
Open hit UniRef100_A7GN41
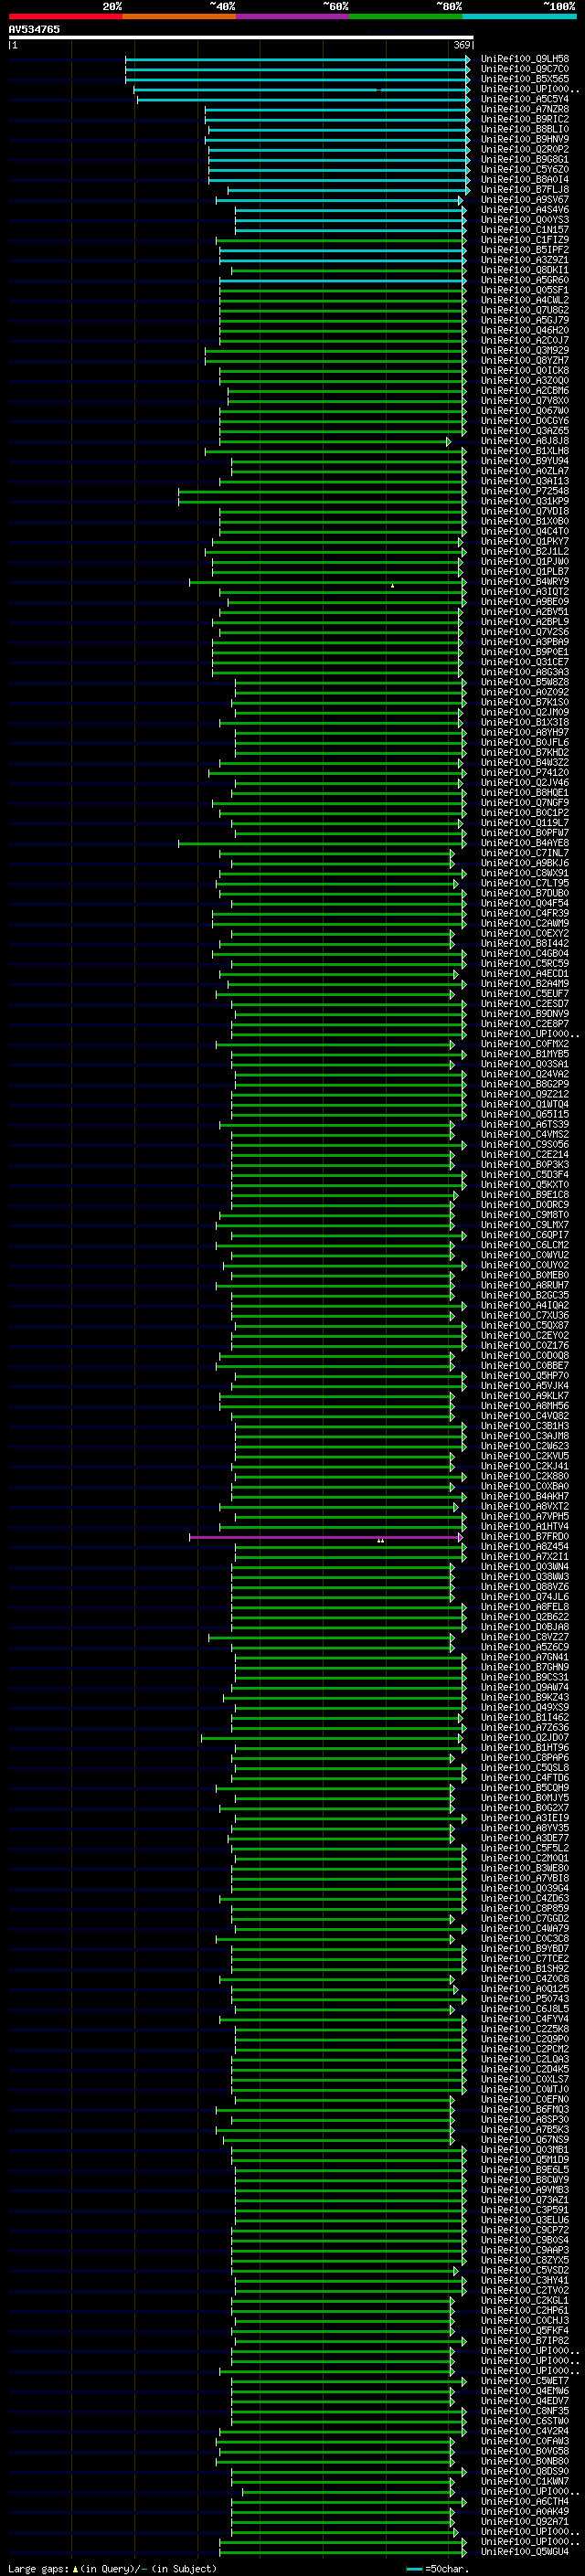[525, 1657]
